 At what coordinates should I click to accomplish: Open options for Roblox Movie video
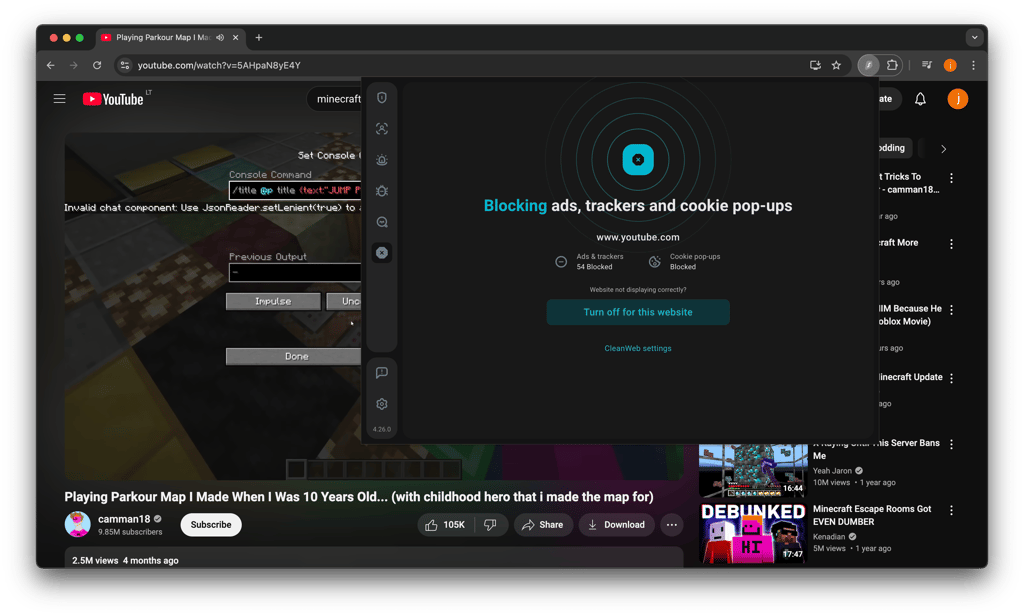pyautogui.click(x=952, y=310)
